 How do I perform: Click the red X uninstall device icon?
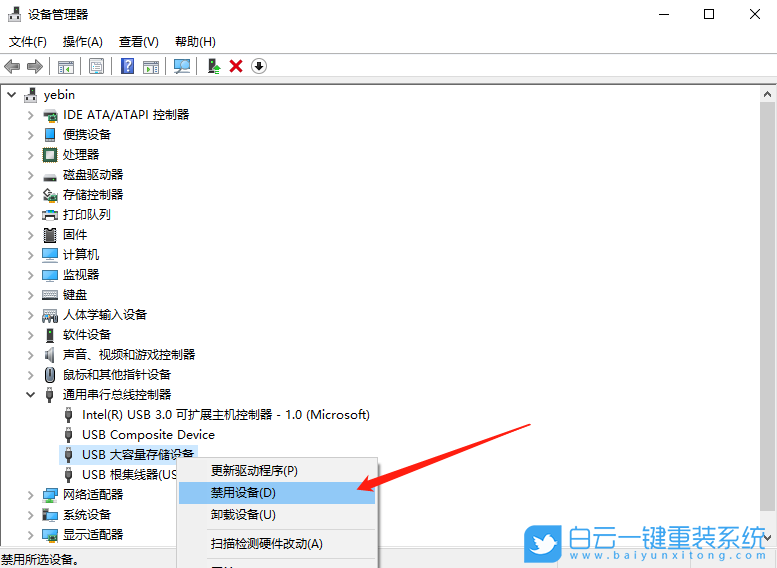coord(236,66)
